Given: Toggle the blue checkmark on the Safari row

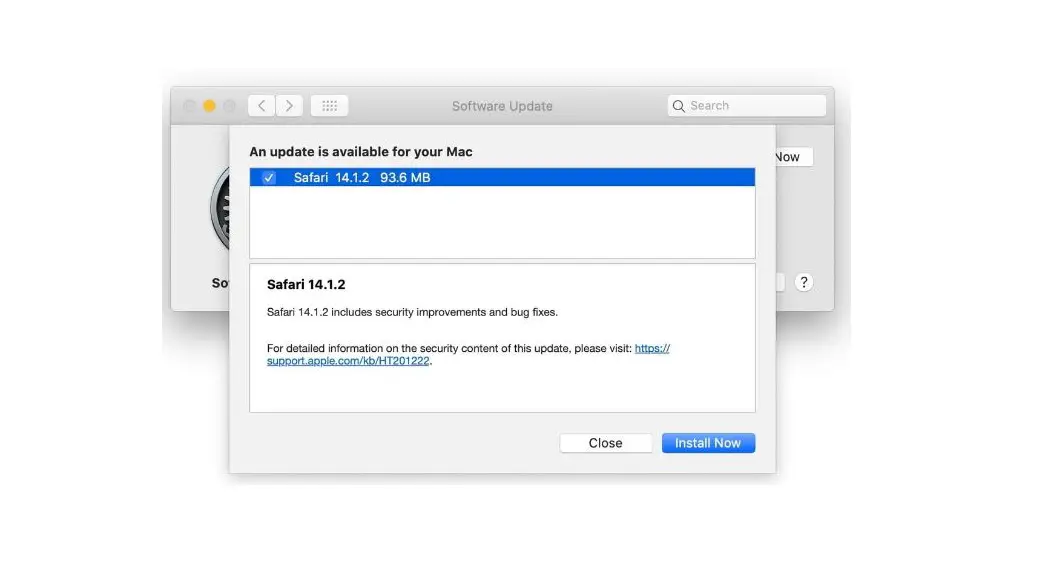Looking at the screenshot, I should (268, 177).
